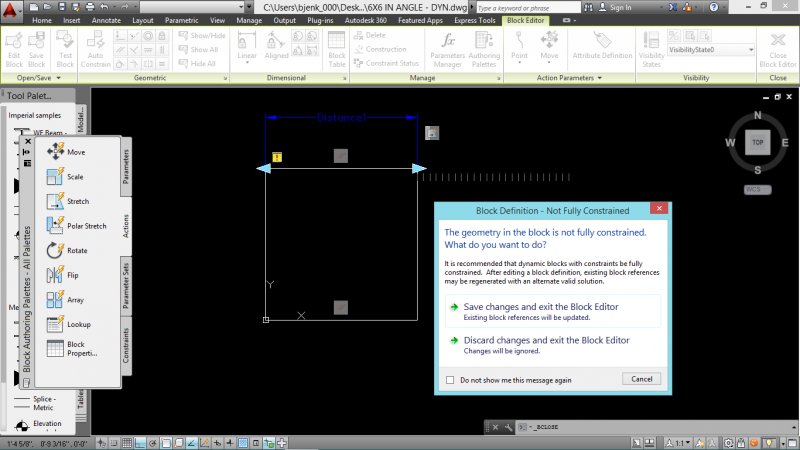The image size is (800, 450).
Task: Open the Manage panel dialog launcher
Action: point(498,79)
